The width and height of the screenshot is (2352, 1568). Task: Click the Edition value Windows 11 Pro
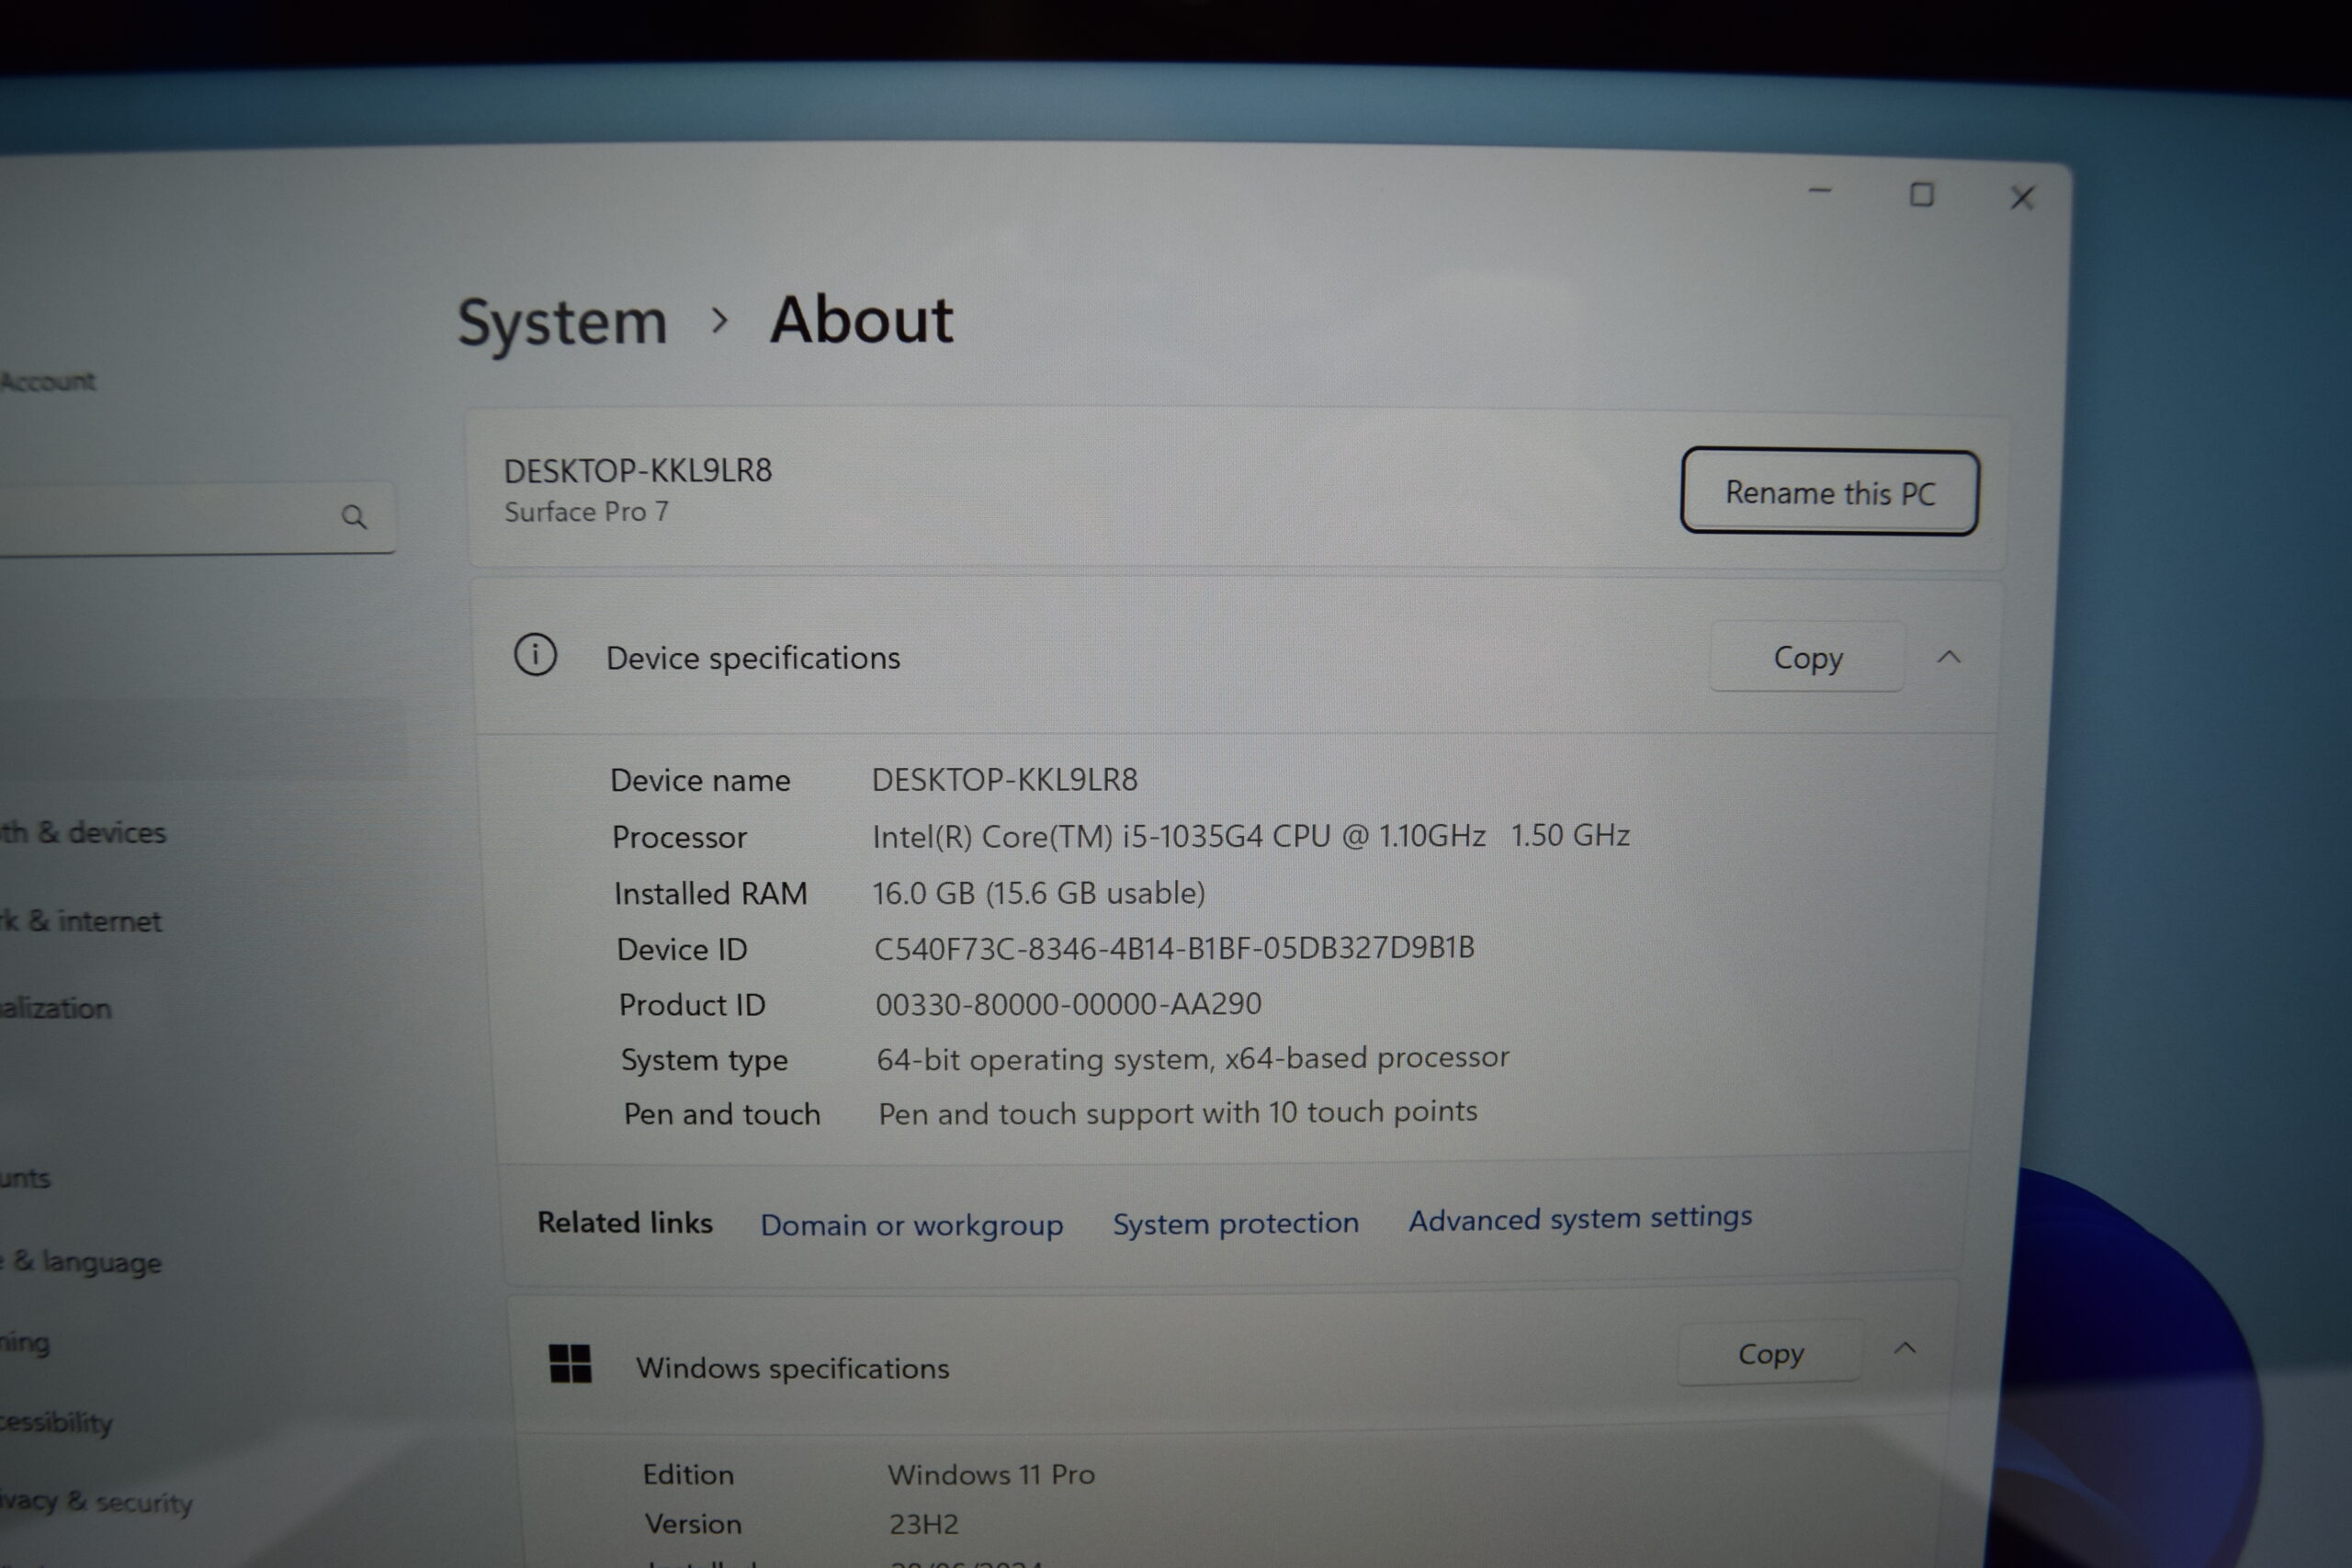pos(991,1474)
